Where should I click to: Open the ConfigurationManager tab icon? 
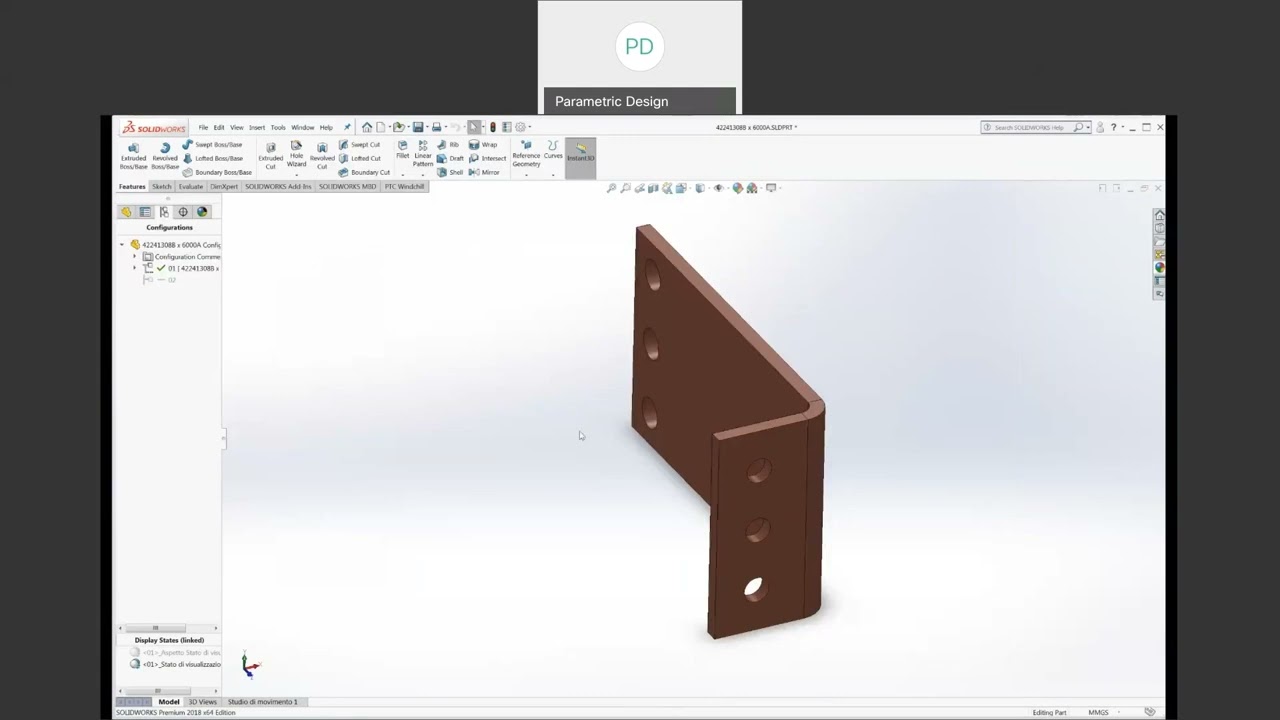tap(164, 212)
